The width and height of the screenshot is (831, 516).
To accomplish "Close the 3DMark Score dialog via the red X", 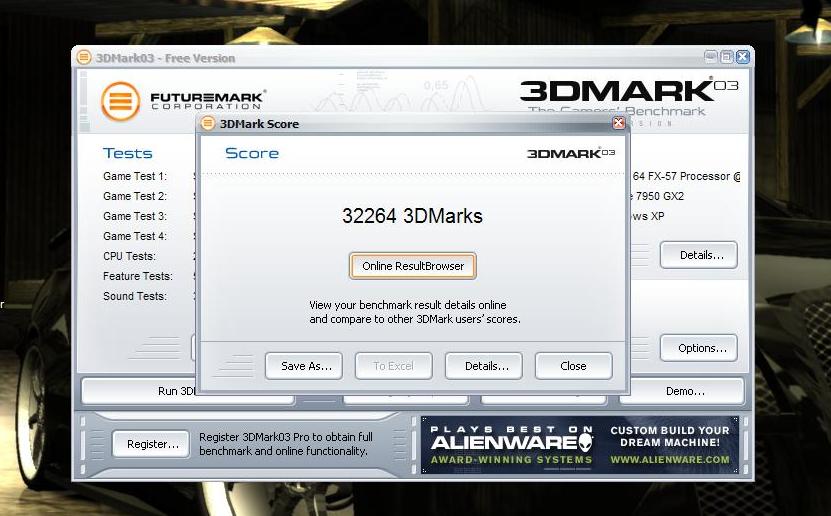I will [x=618, y=123].
